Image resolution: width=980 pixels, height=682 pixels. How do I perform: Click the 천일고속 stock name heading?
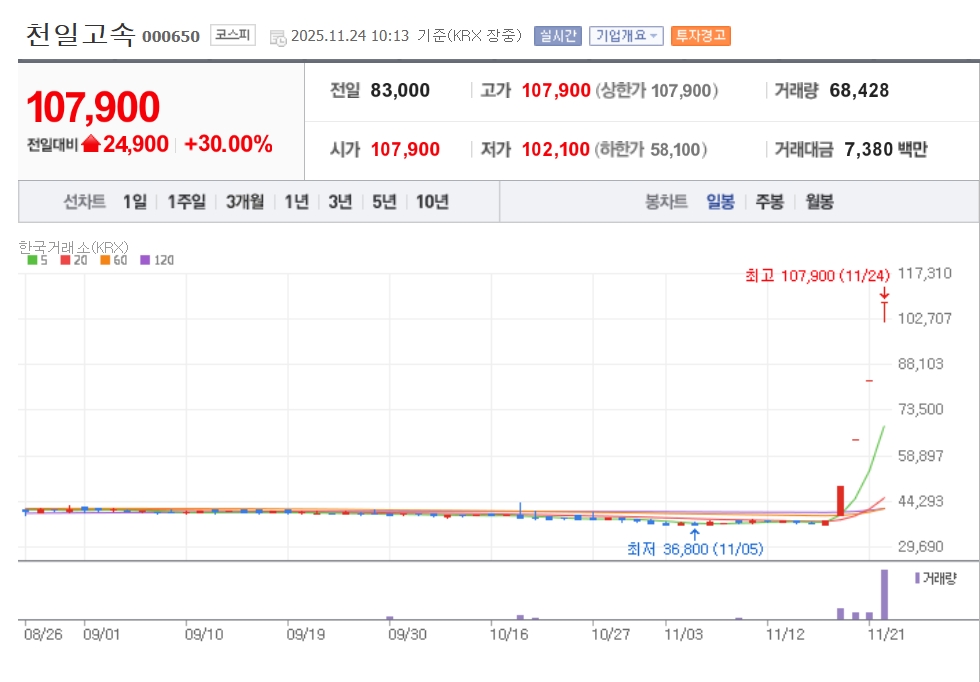click(80, 34)
